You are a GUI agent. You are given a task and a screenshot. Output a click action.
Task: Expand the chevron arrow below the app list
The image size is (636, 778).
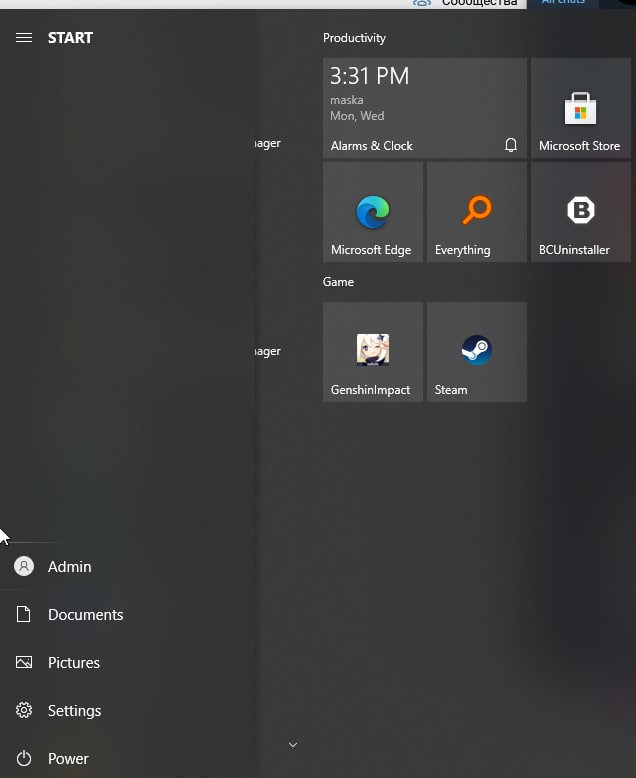[293, 745]
